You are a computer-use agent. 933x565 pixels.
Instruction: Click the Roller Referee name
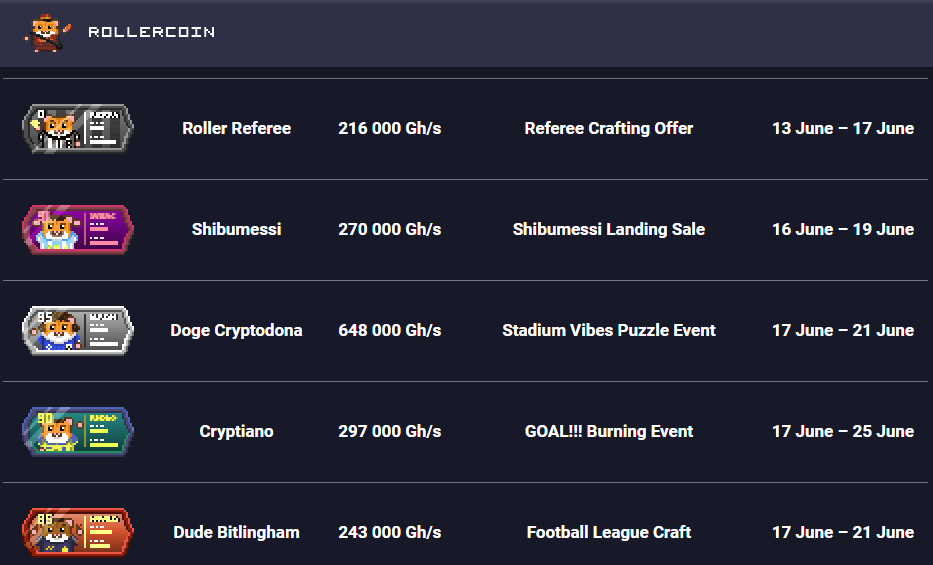[x=237, y=128]
